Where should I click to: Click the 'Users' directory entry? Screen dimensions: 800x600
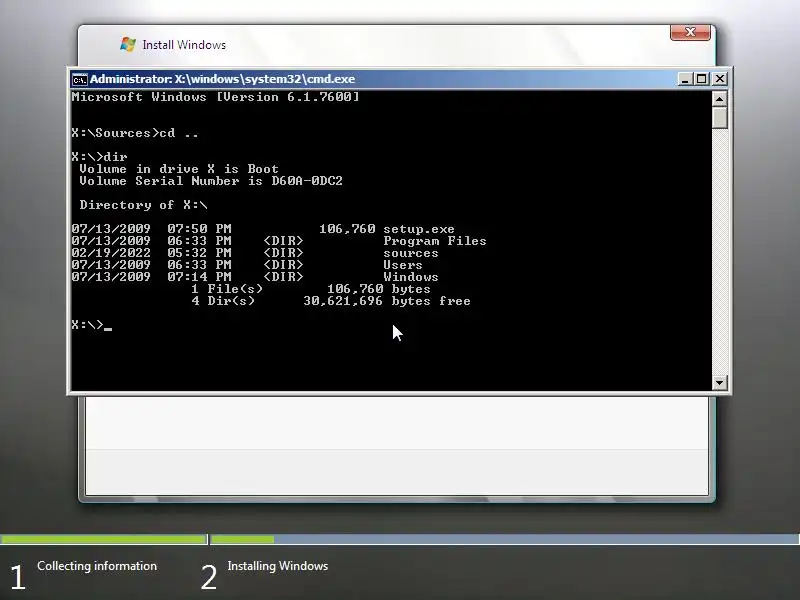pyautogui.click(x=403, y=265)
